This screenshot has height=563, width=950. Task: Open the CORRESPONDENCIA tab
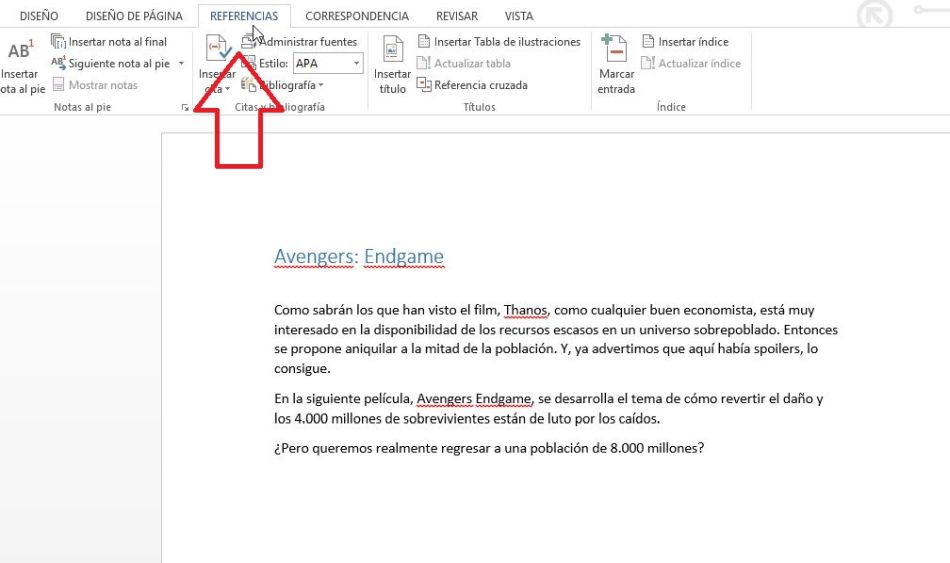point(357,16)
